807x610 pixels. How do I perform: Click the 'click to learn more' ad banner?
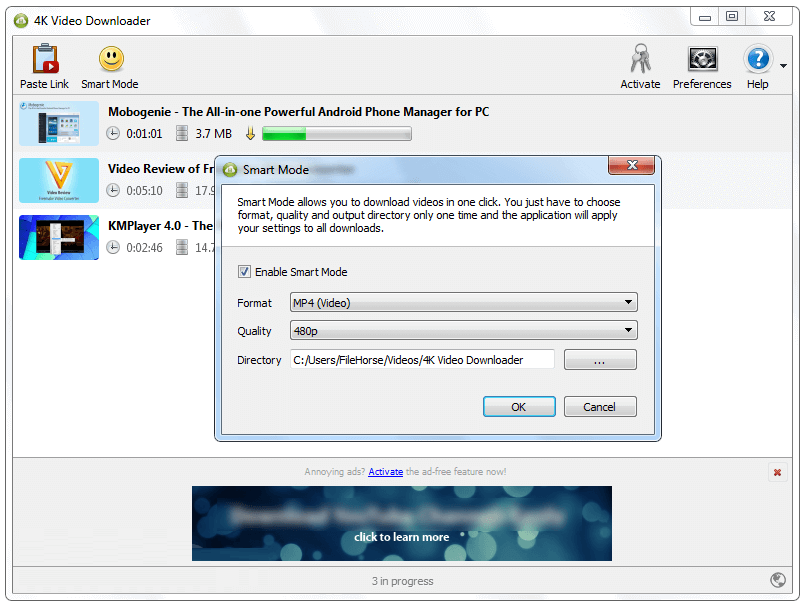coord(402,524)
